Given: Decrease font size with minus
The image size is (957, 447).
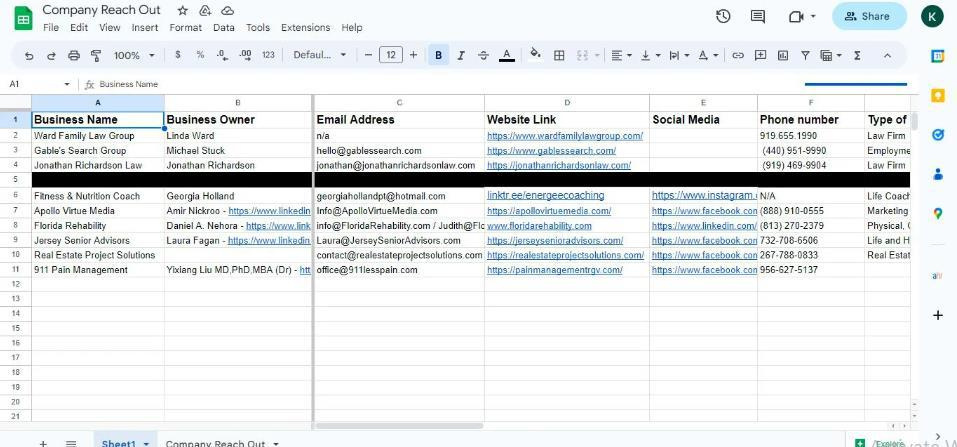Looking at the screenshot, I should (368, 55).
